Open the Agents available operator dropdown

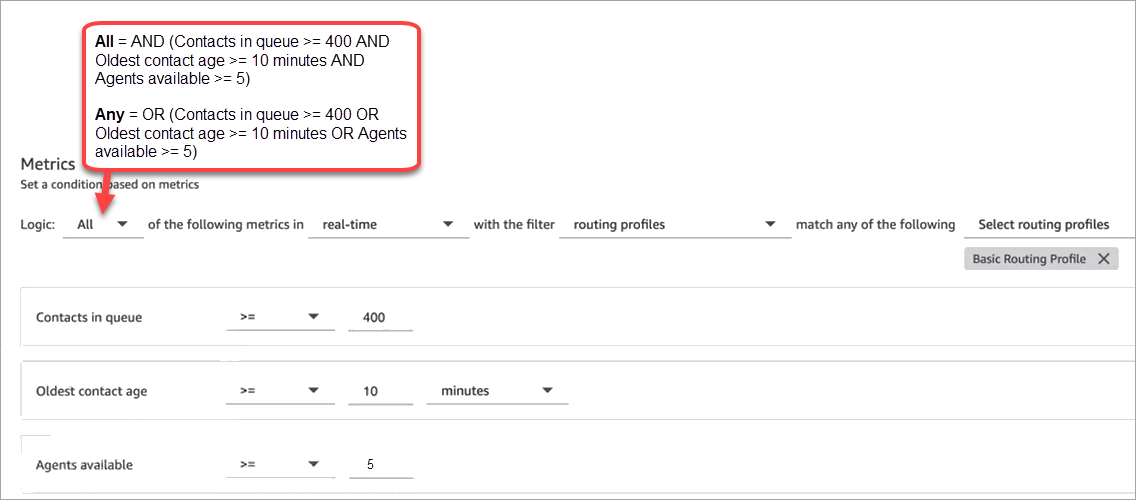coord(281,465)
